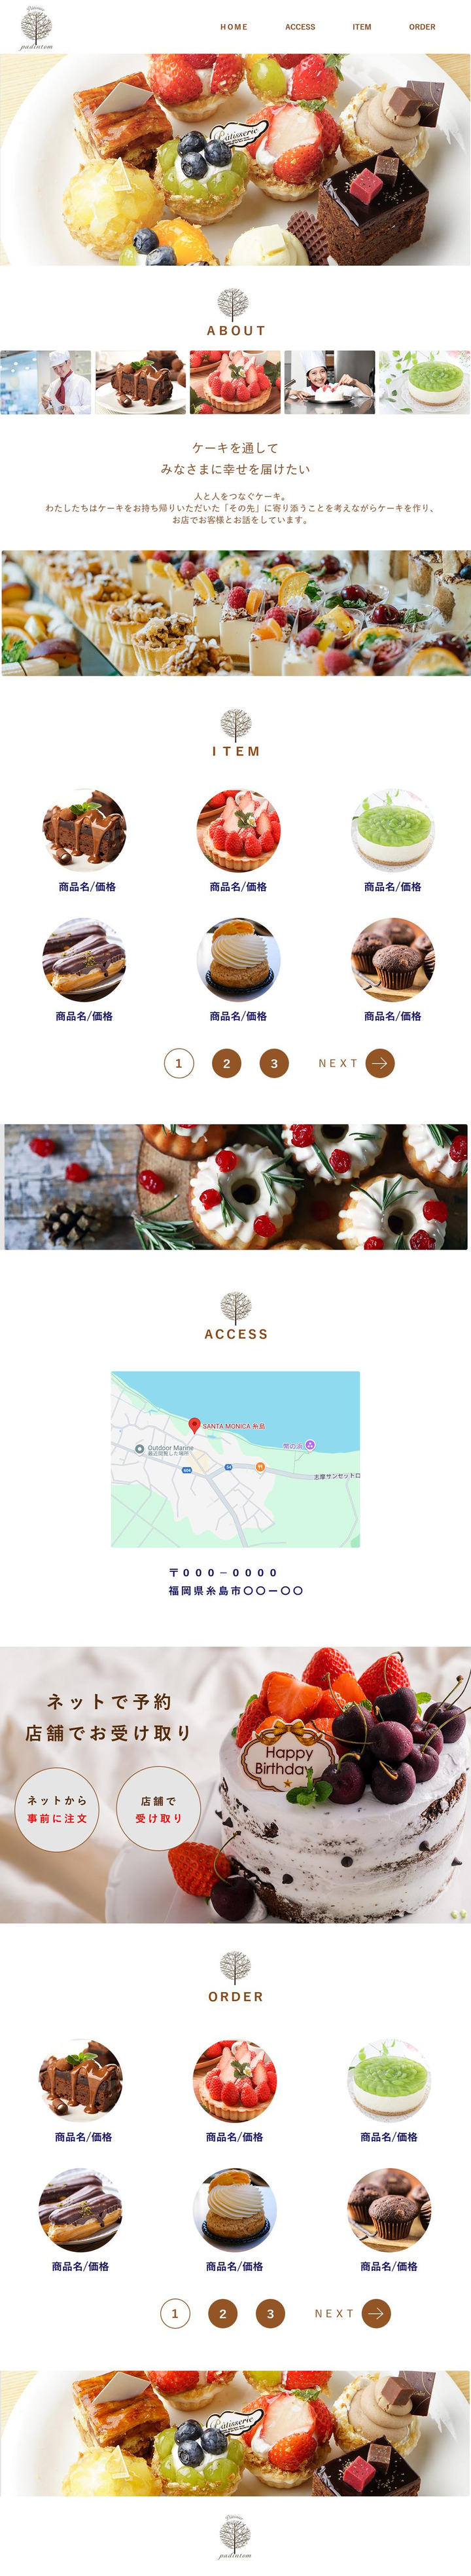Open ORDER from the top navigation
471x2576 pixels.
[x=422, y=27]
